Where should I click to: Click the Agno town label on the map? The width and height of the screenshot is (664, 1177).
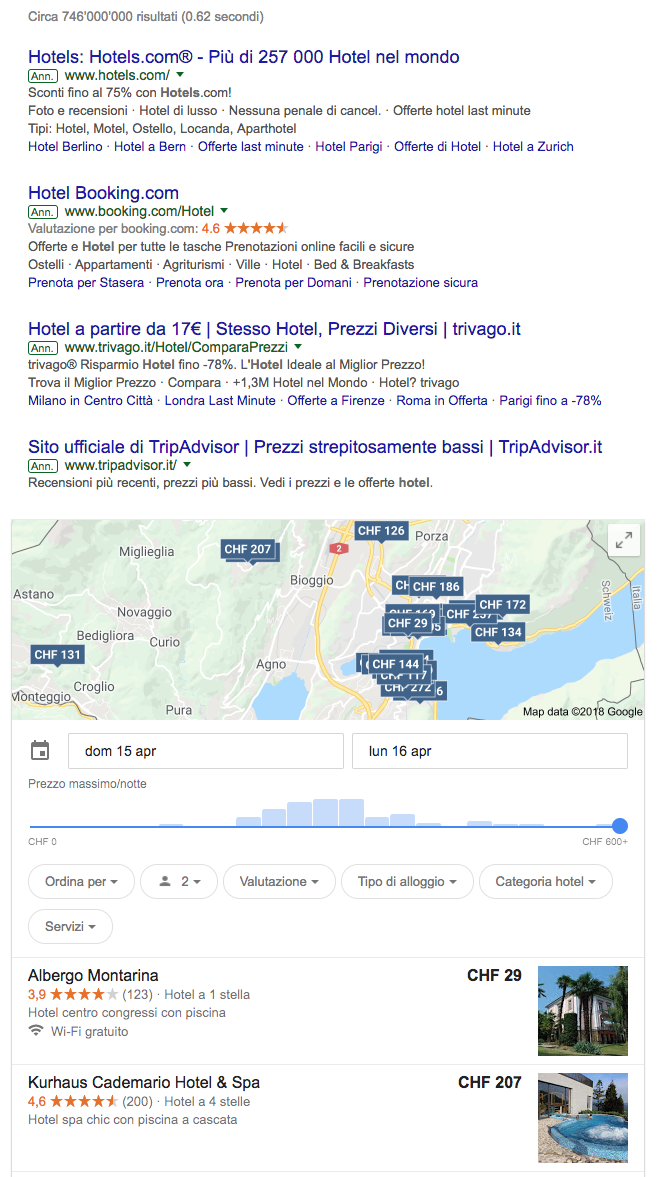click(271, 664)
